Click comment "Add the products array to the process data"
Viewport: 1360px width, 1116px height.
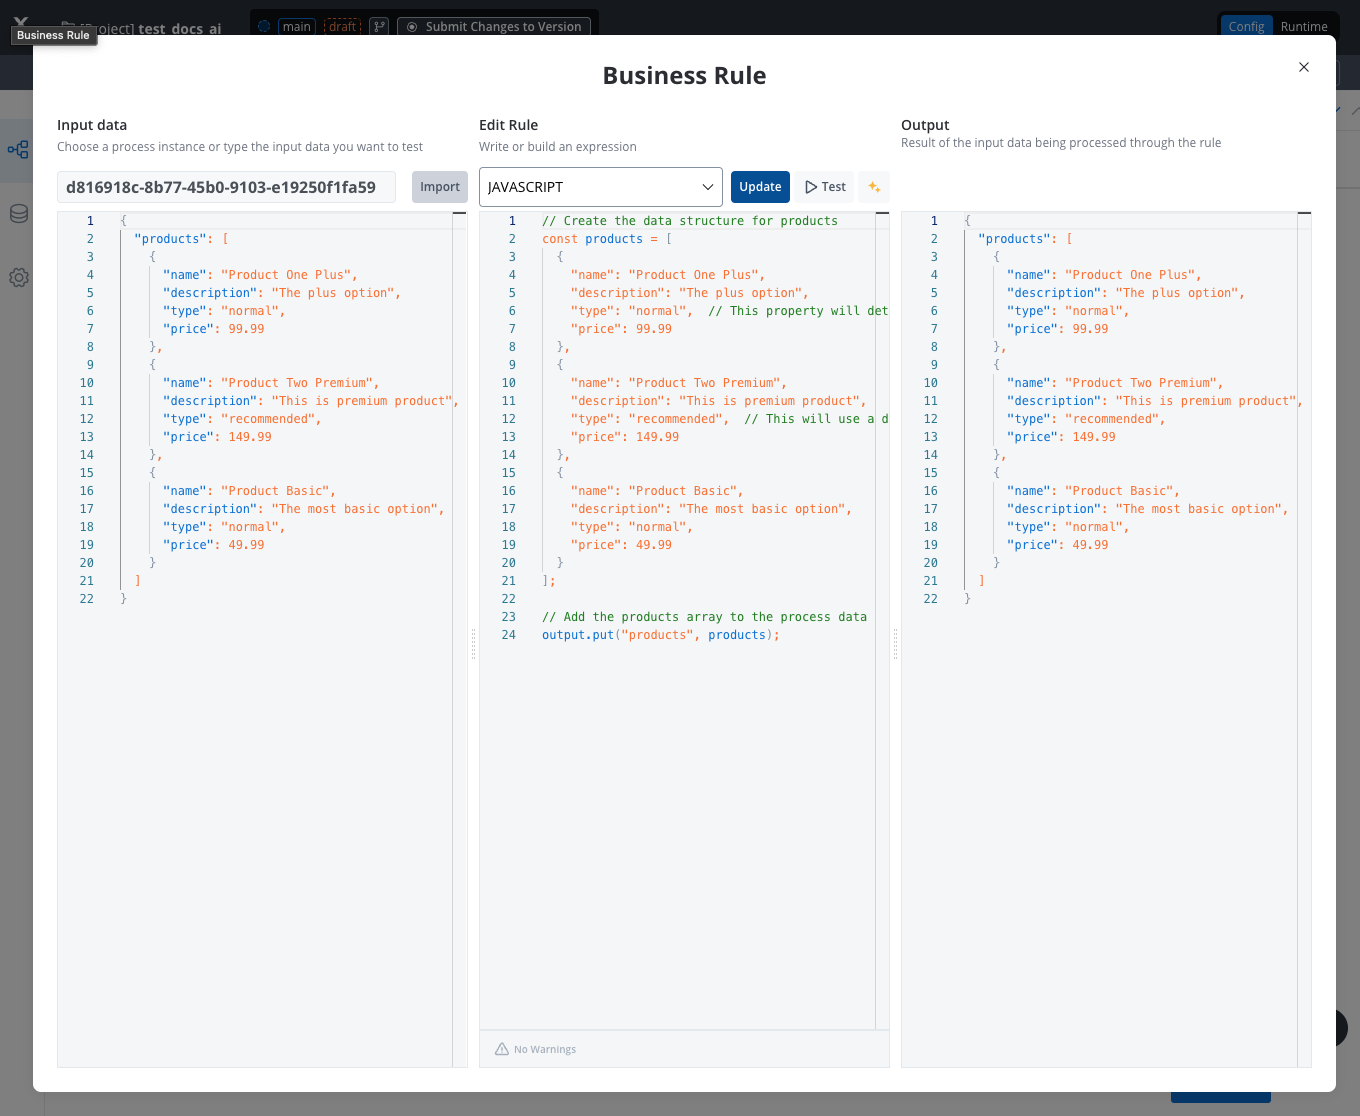pyautogui.click(x=704, y=617)
